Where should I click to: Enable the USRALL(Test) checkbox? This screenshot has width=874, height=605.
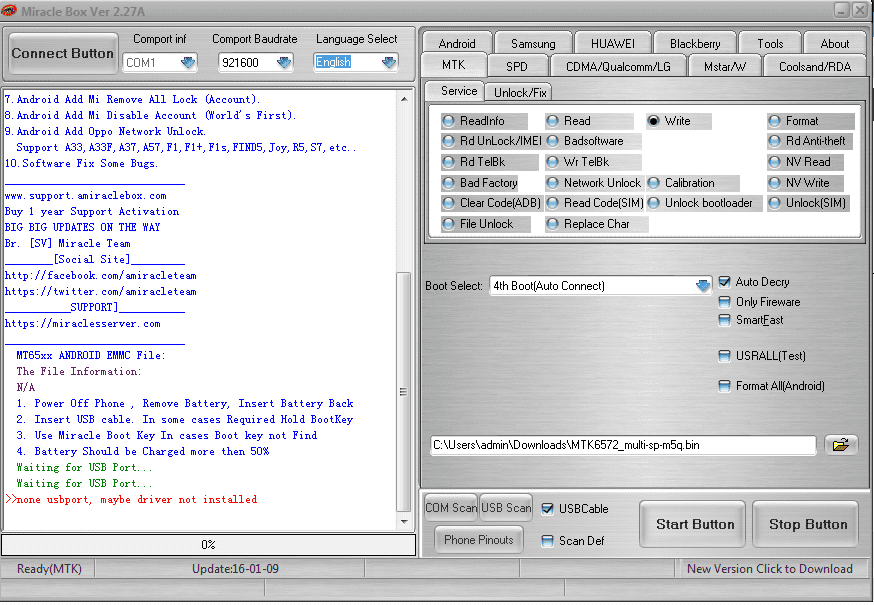click(x=725, y=356)
